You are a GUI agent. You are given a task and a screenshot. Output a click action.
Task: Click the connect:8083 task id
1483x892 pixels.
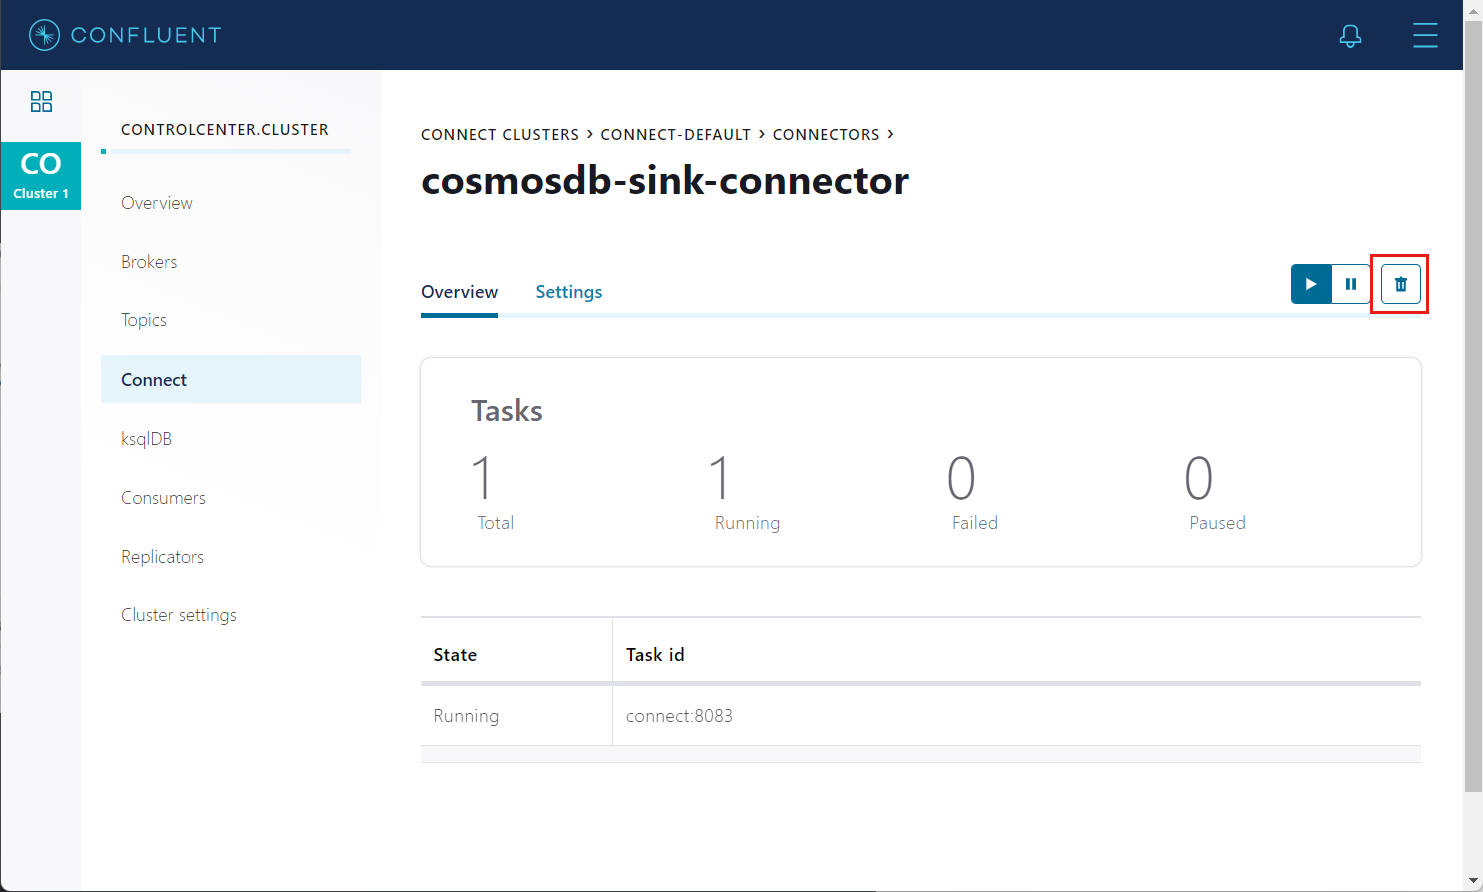tap(679, 716)
